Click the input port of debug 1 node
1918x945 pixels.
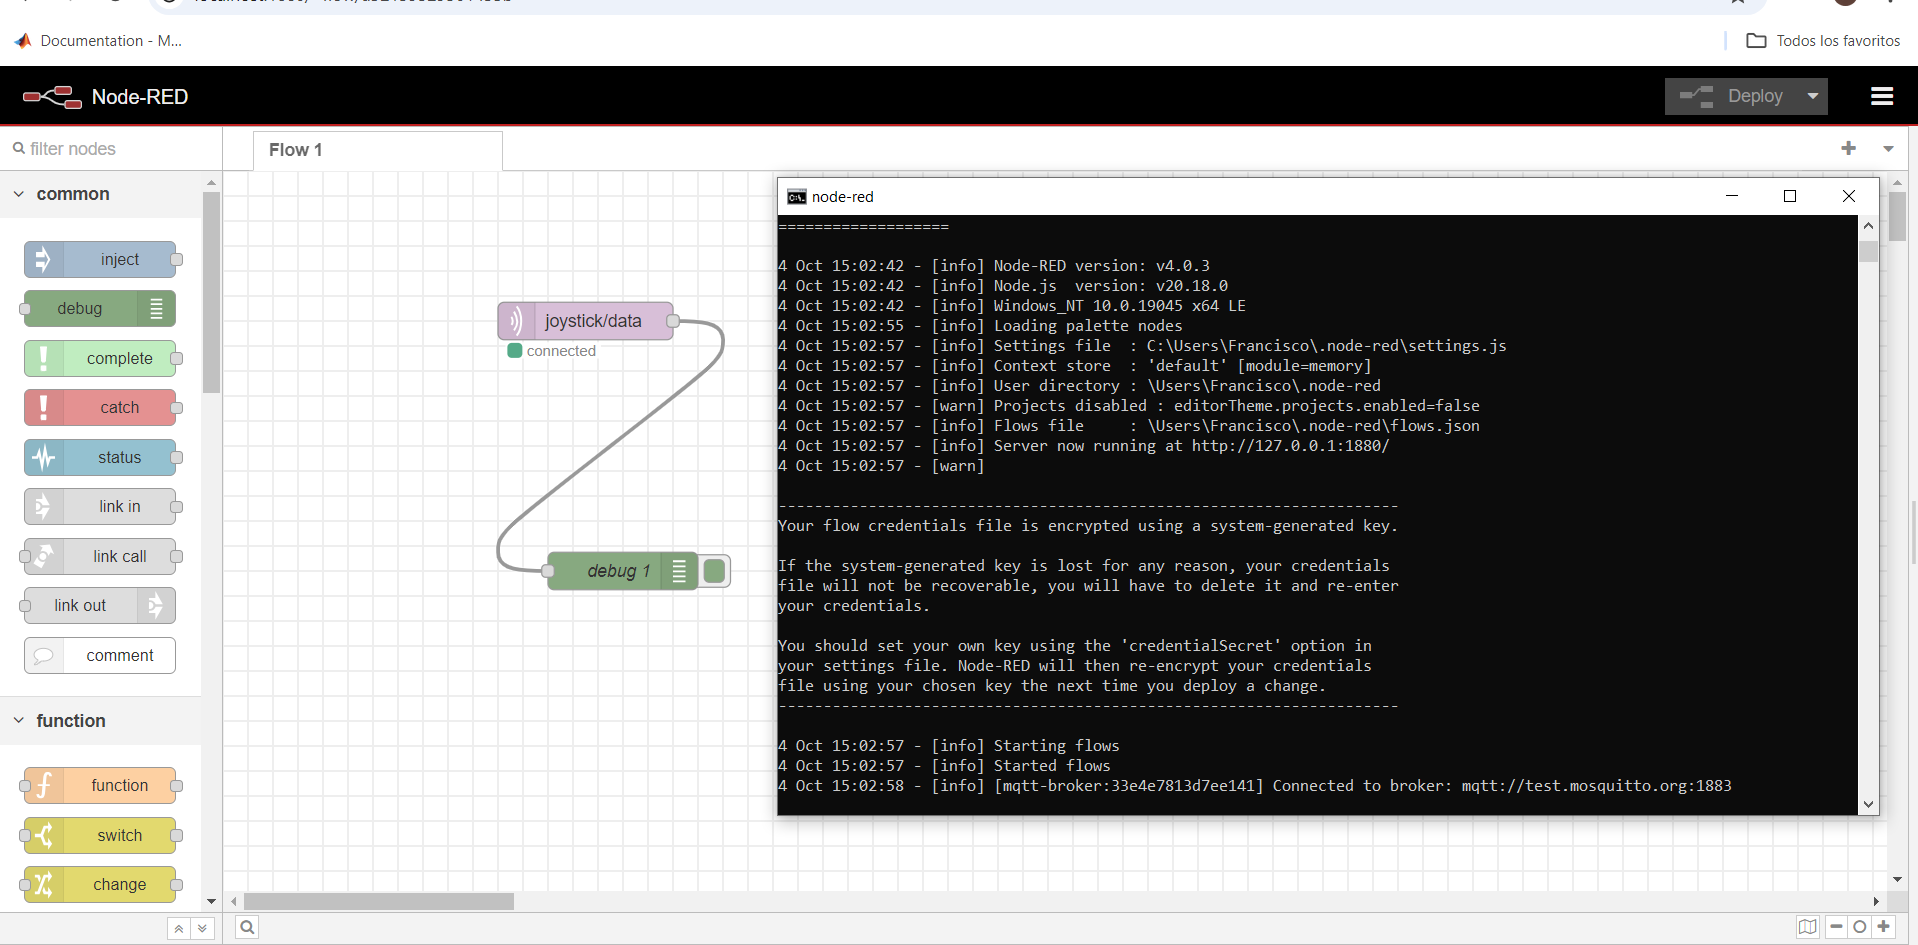[x=548, y=571]
